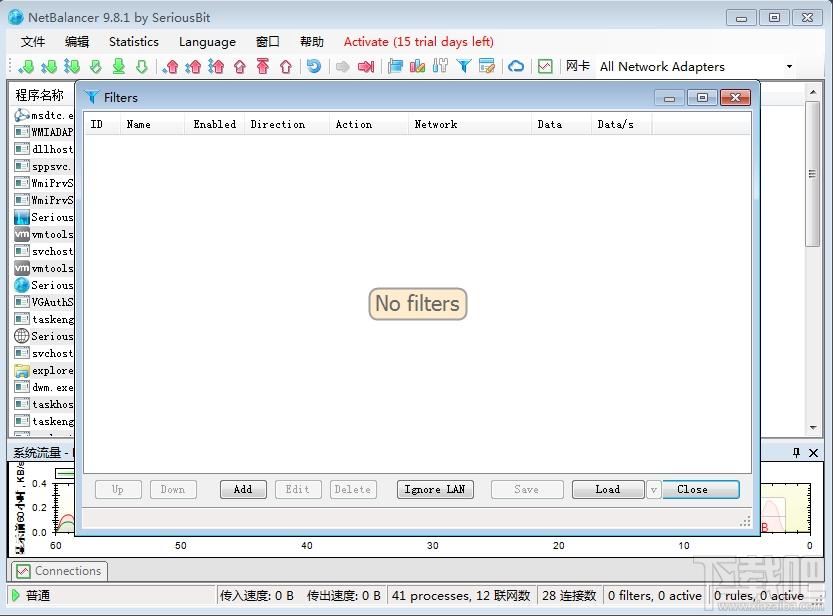Image resolution: width=833 pixels, height=616 pixels.
Task: Click the hollow green download arrow icon
Action: coord(141,66)
